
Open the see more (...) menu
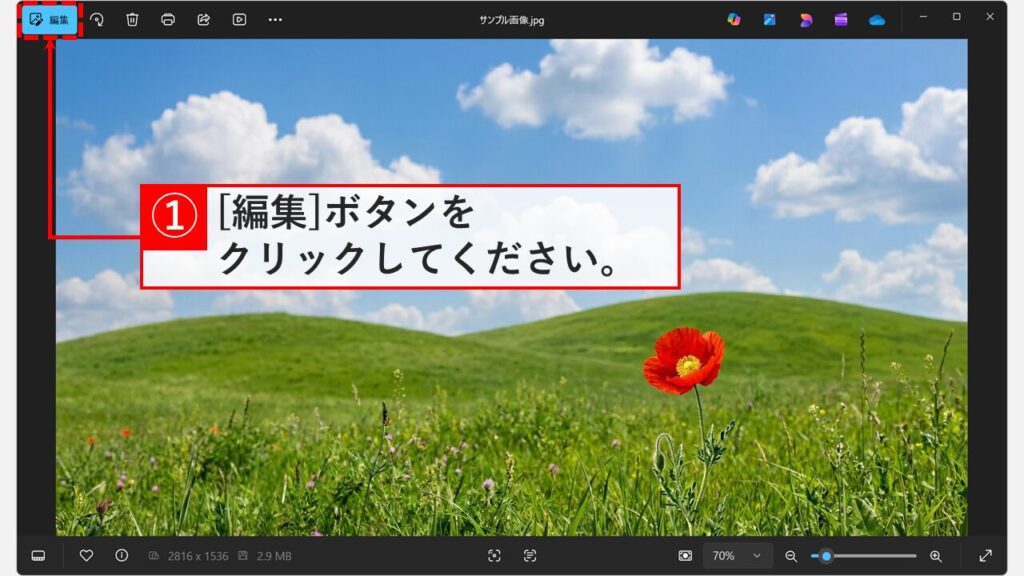(274, 18)
